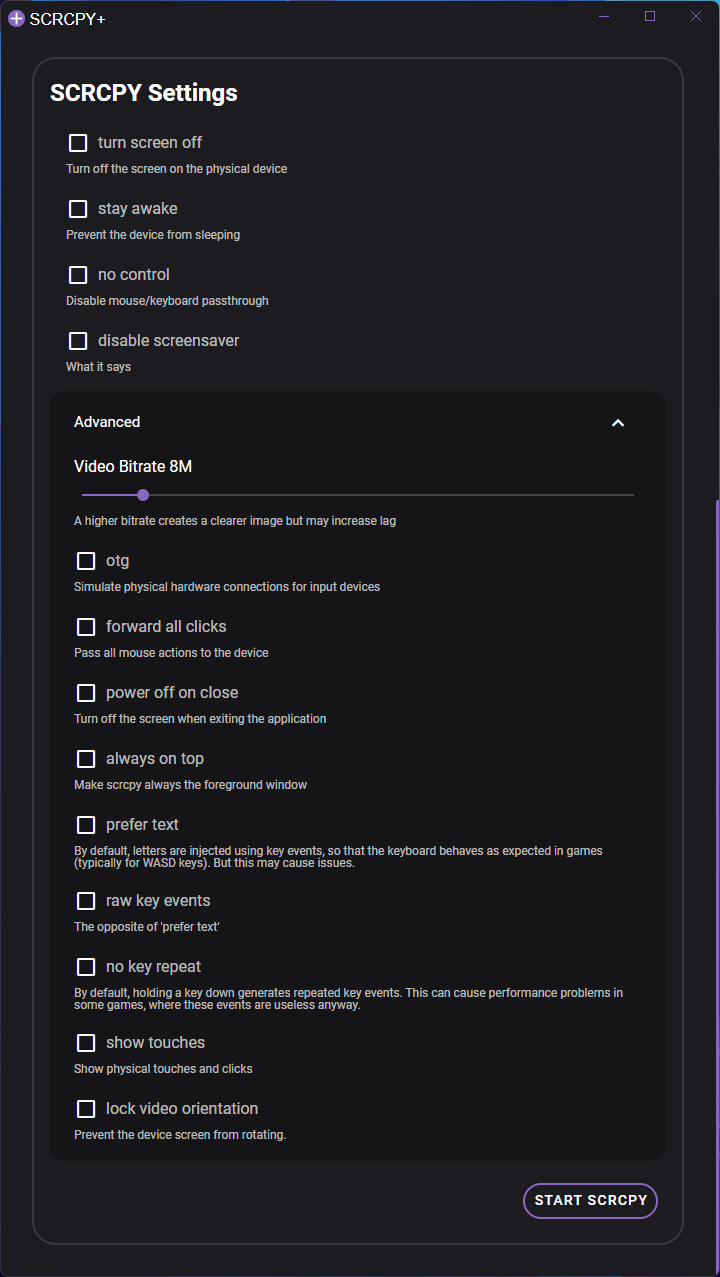
Task: Click the Video Bitrate slider handle
Action: point(143,495)
